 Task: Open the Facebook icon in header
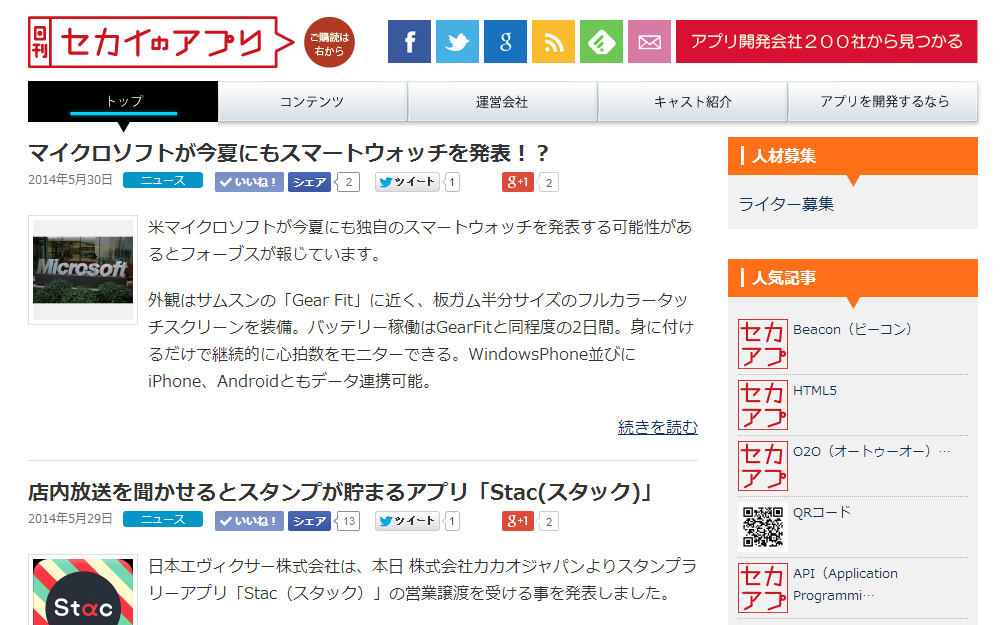409,42
